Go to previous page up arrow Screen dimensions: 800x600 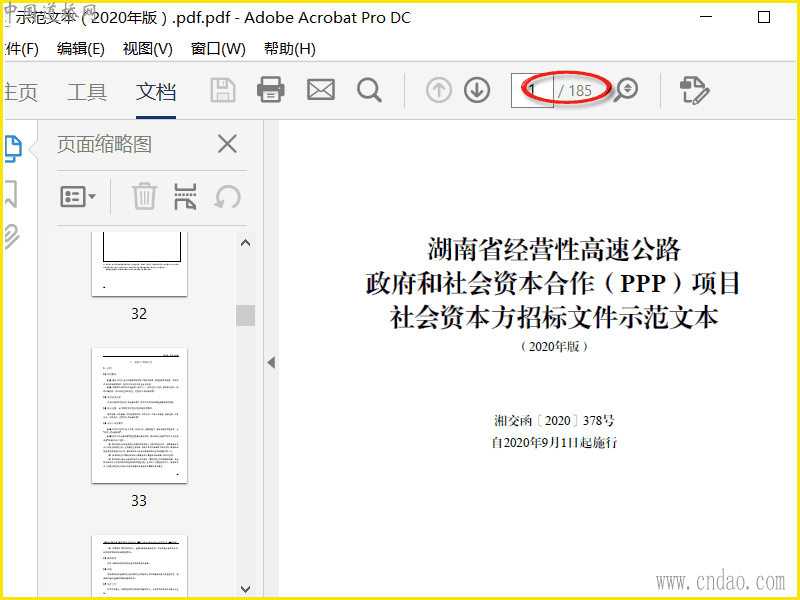(439, 90)
